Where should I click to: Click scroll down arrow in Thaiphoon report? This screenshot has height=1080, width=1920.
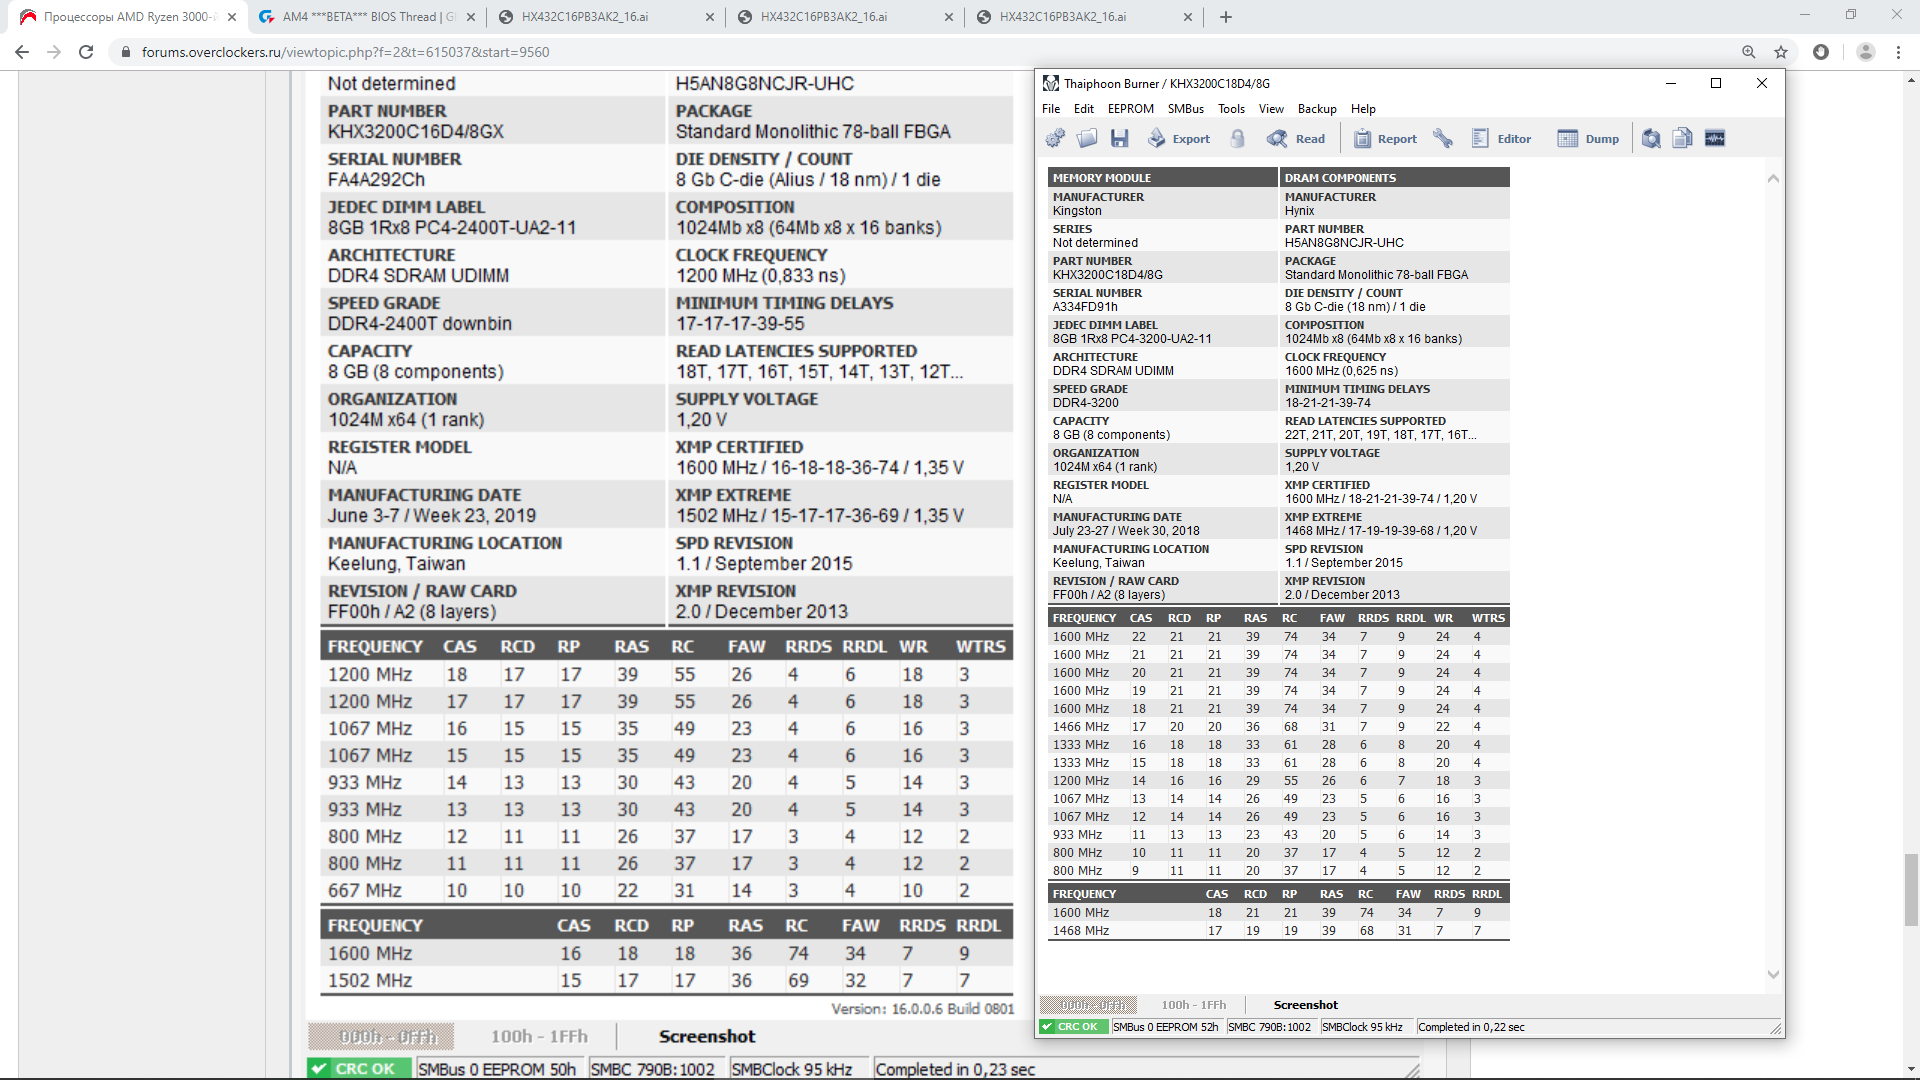[1773, 974]
